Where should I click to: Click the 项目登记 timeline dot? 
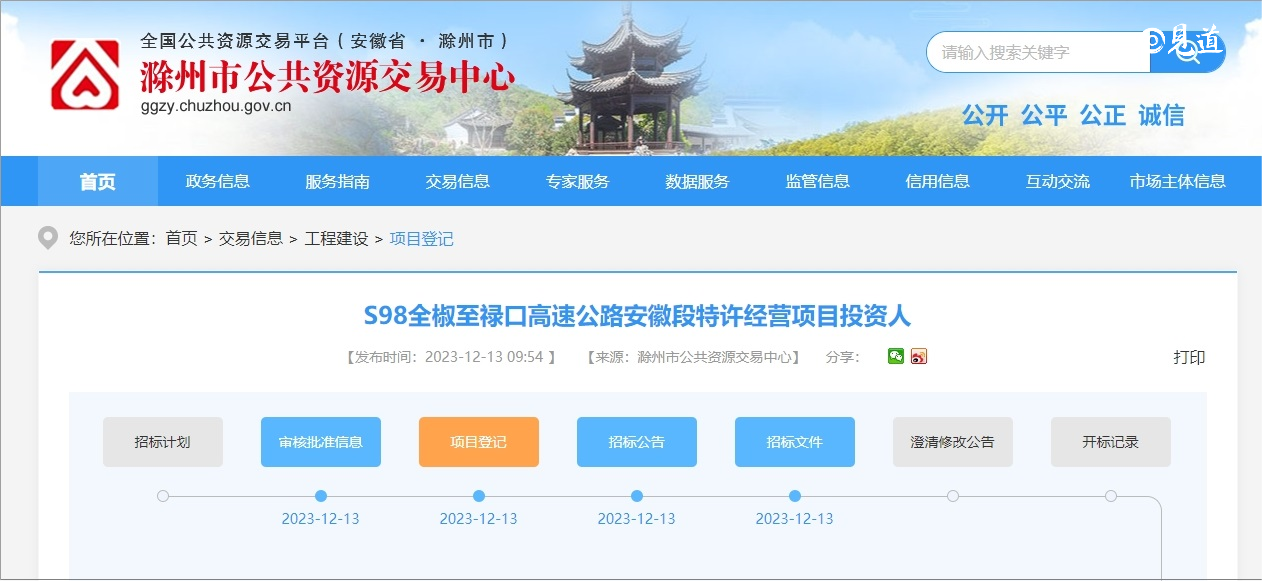(479, 496)
